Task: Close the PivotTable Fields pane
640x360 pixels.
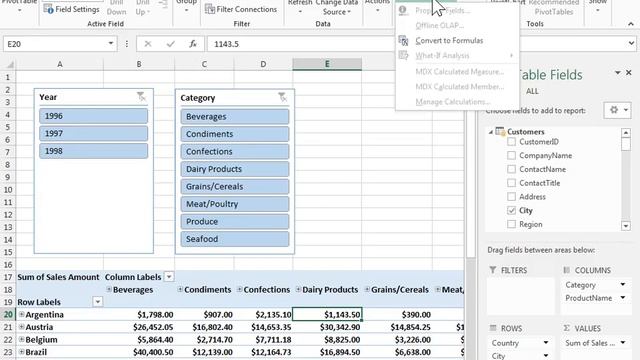Action: pos(629,72)
